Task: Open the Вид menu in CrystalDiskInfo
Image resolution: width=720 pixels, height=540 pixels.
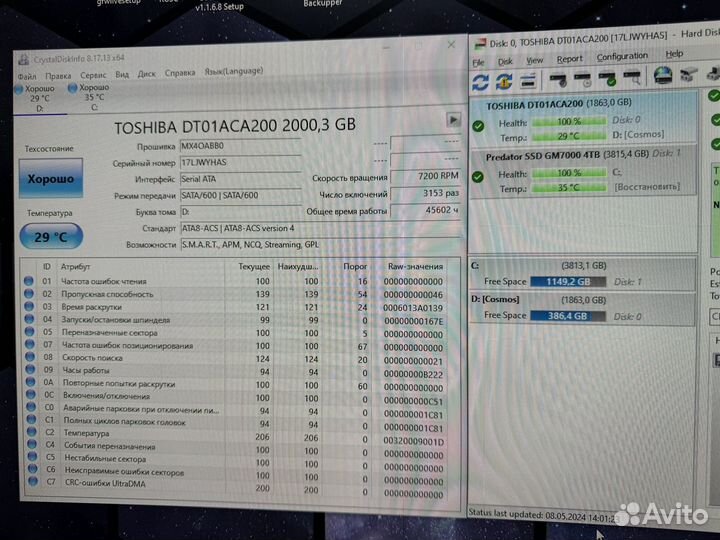Action: pyautogui.click(x=122, y=74)
